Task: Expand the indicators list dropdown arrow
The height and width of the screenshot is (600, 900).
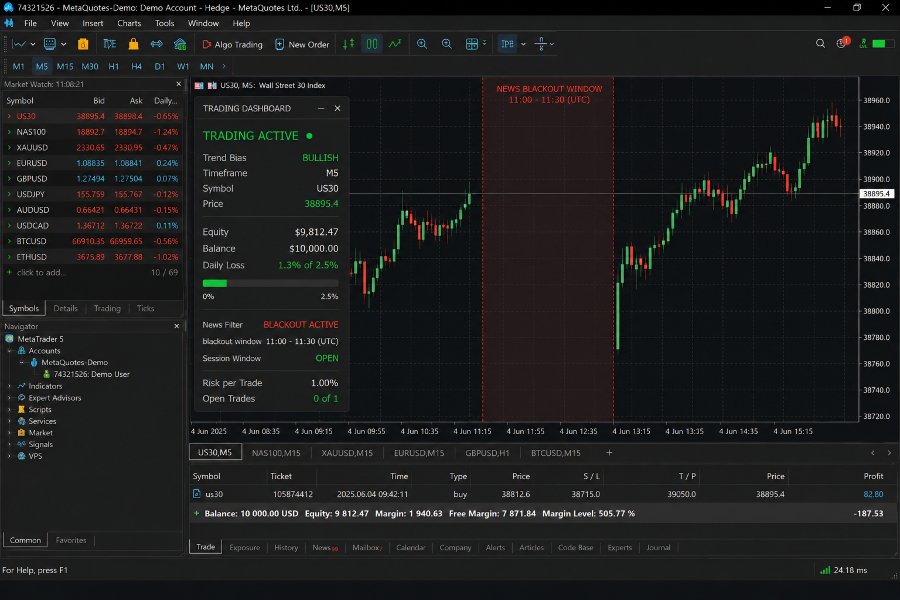Action: click(523, 44)
